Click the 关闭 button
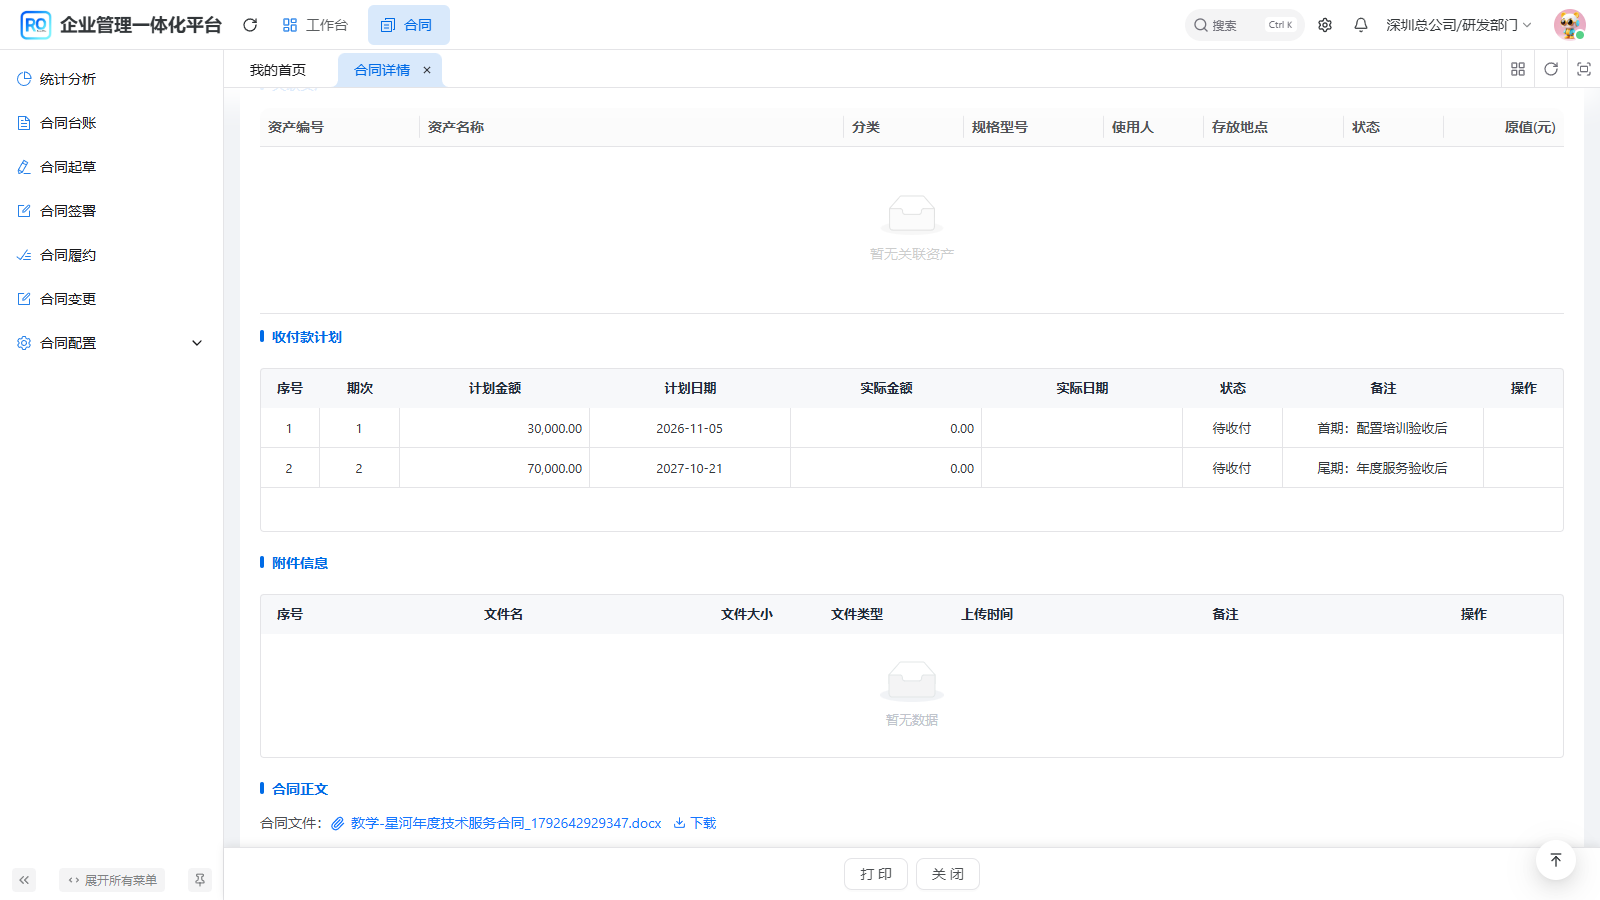This screenshot has height=900, width=1600. [948, 874]
